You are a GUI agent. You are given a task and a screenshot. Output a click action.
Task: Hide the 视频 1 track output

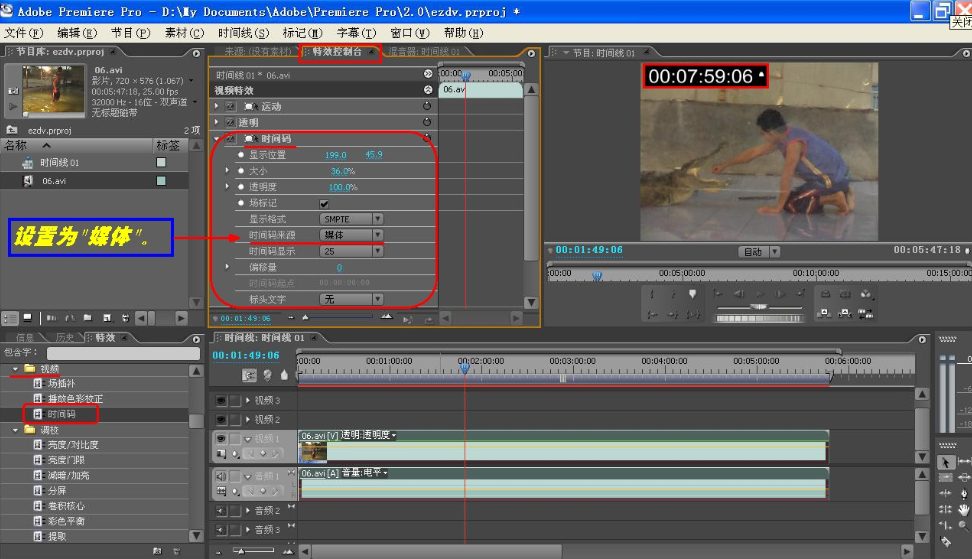[221, 438]
